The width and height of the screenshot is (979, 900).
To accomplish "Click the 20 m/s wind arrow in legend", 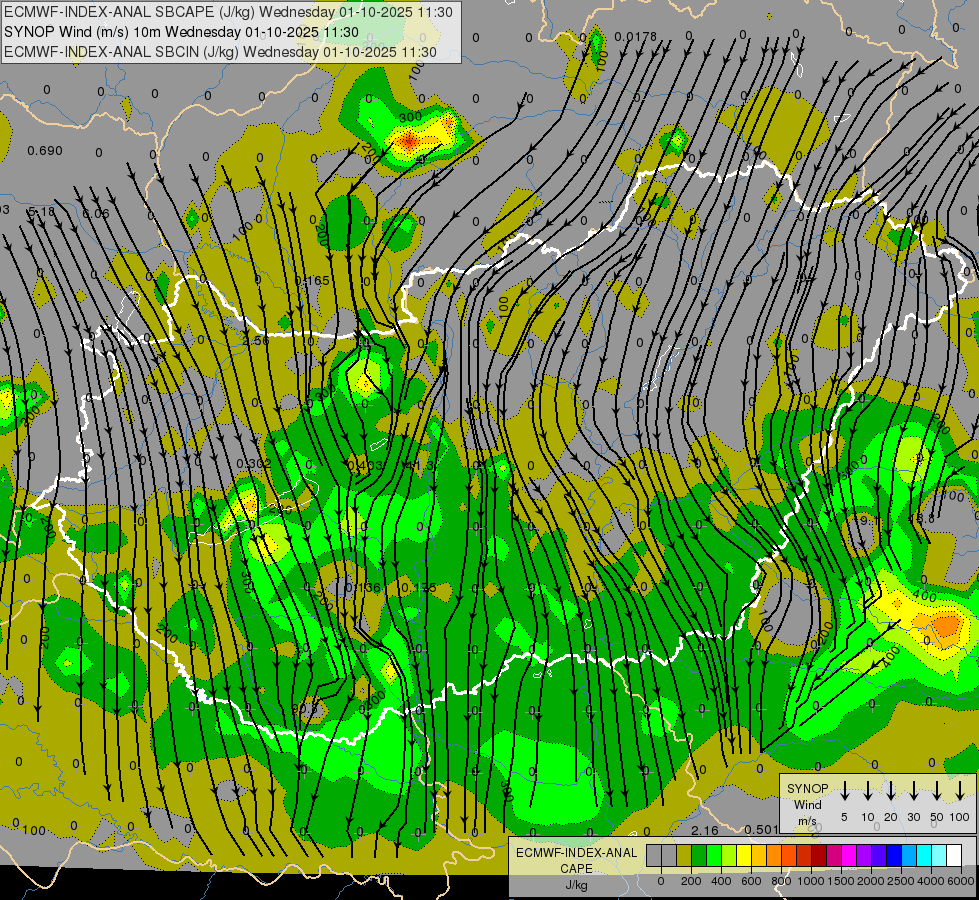I will click(x=891, y=791).
